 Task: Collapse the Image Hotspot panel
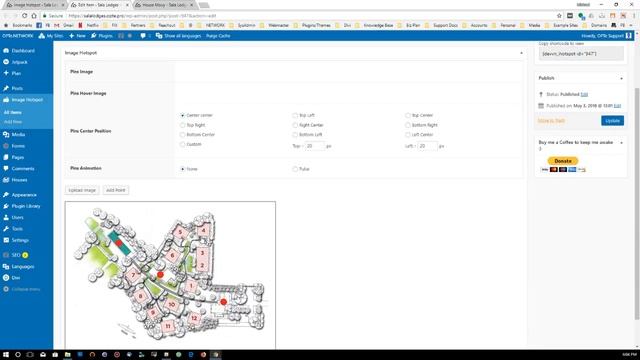[521, 53]
